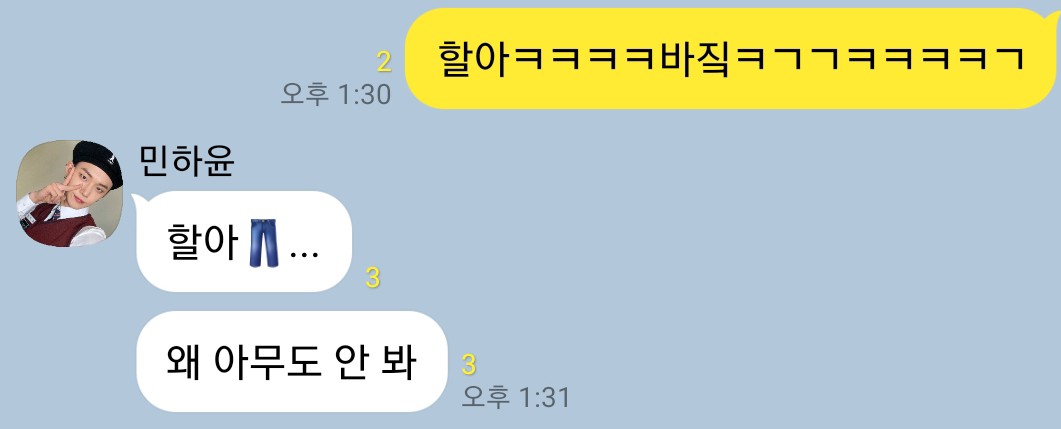This screenshot has width=1061, height=429.
Task: Click the 오후 1:31 timestamp
Action: tap(516, 397)
